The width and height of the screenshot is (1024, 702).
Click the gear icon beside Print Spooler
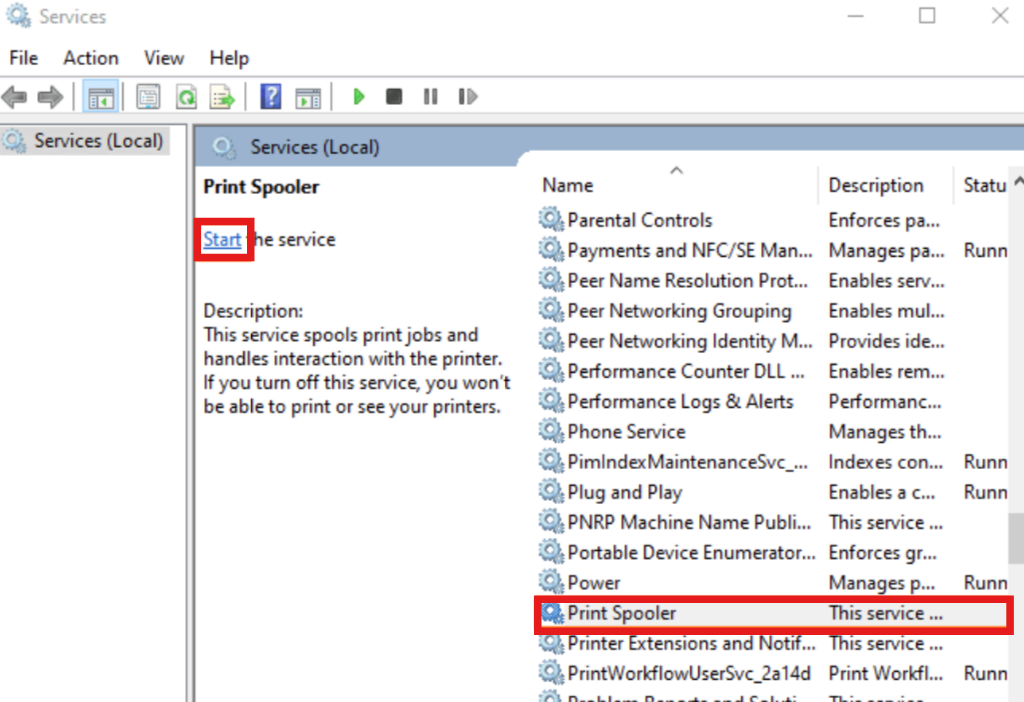point(552,613)
